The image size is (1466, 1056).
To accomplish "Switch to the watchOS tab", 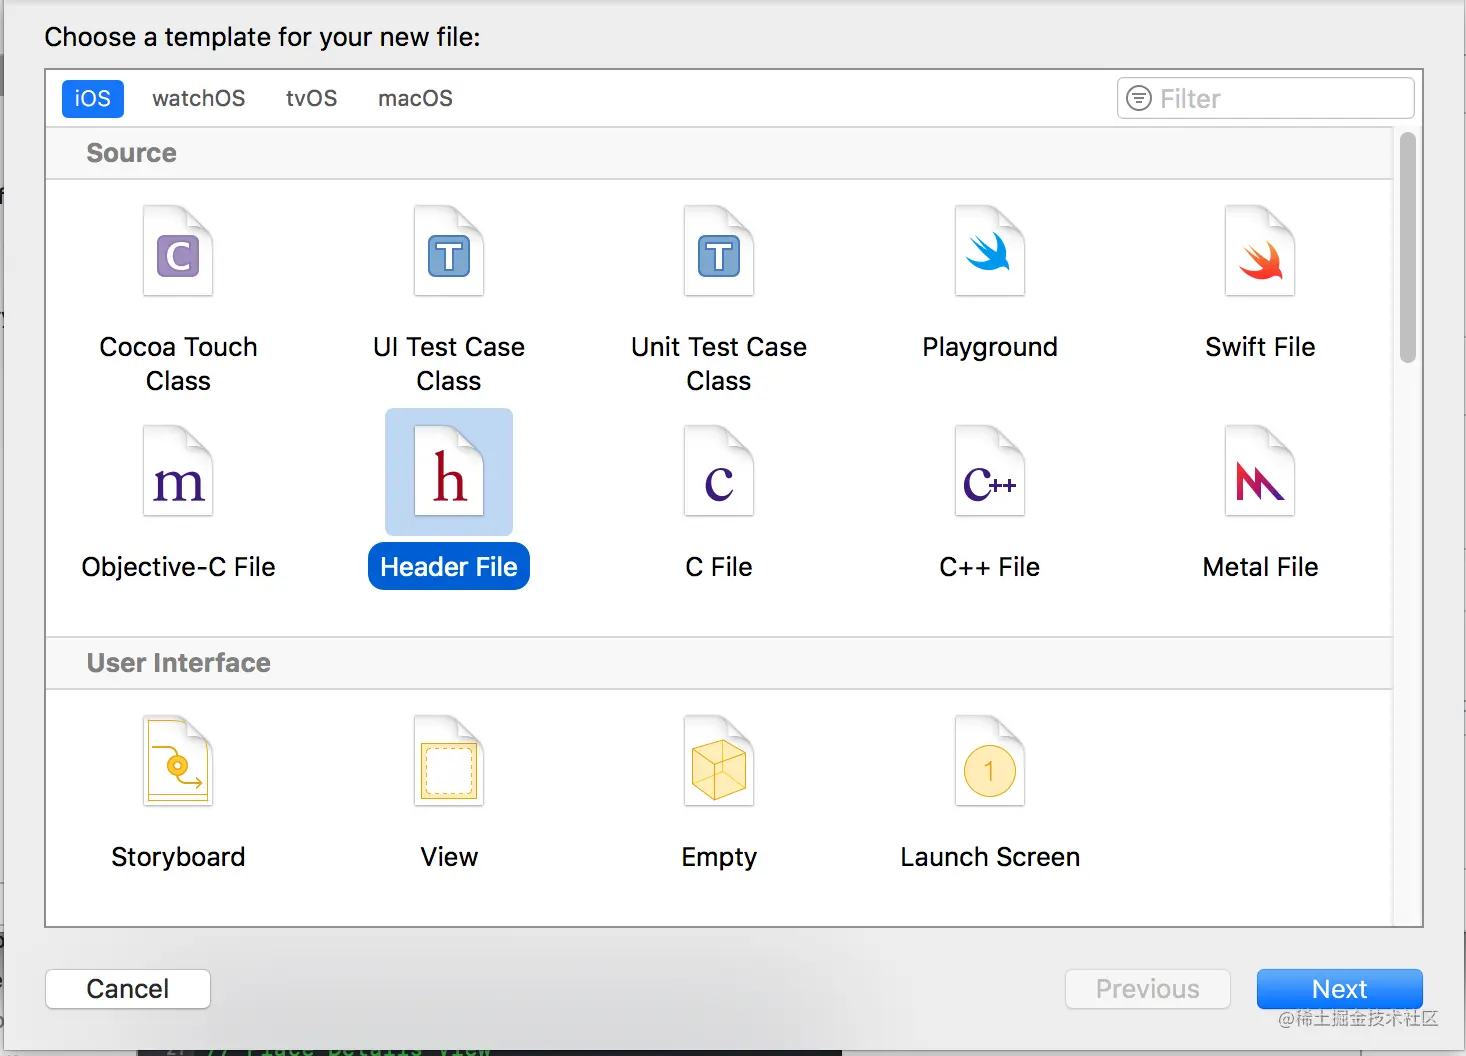I will pos(198,98).
